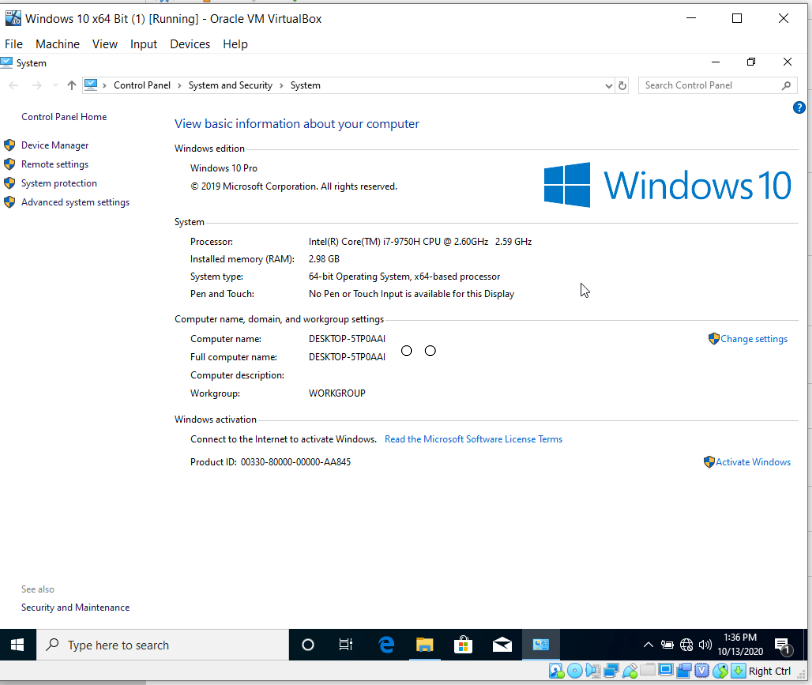Open the address bar previous locations dropdown
The image size is (812, 685).
point(608,86)
